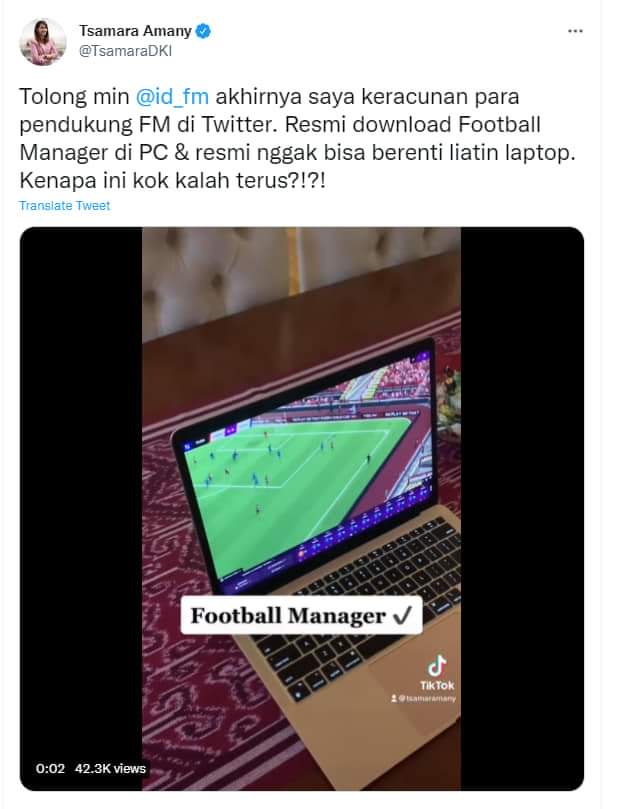Click the @tsamaramany TikTok username watermark
The width and height of the screenshot is (619, 809).
click(423, 699)
